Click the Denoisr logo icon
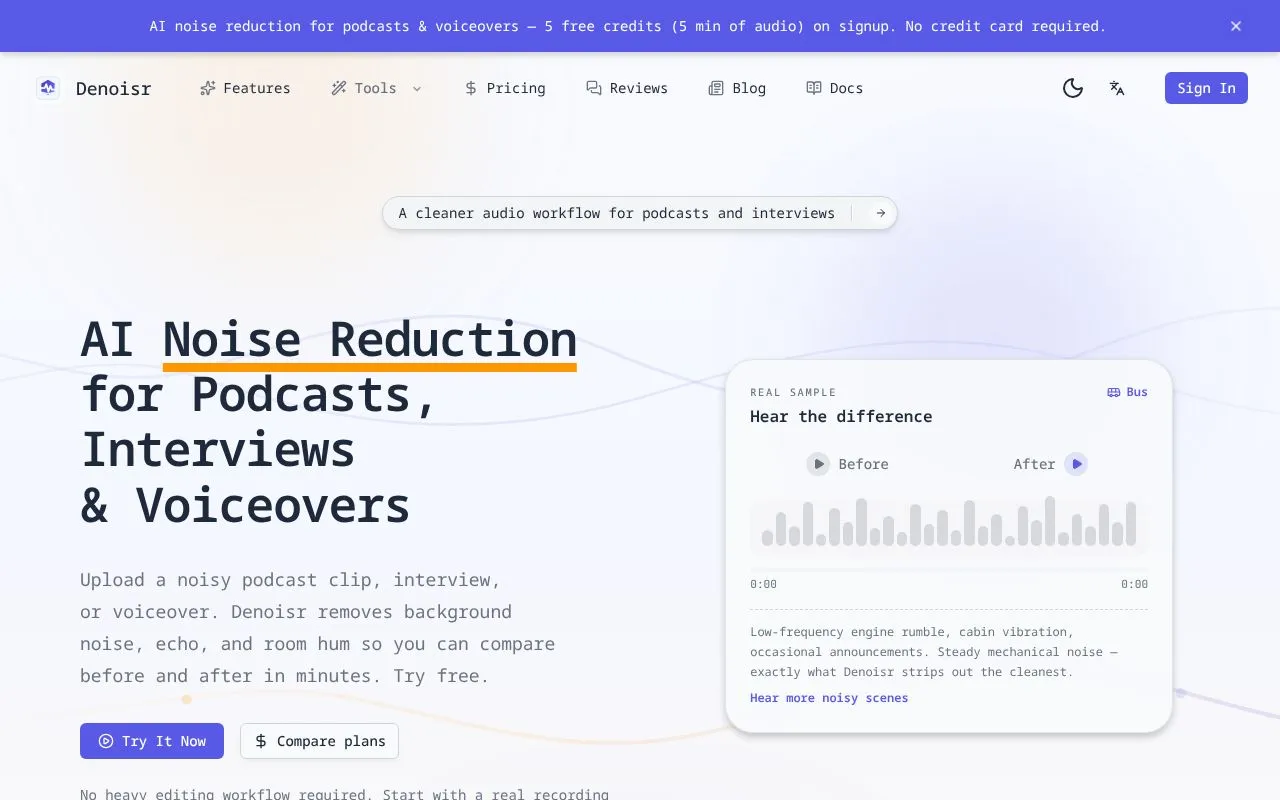The width and height of the screenshot is (1280, 800). [x=48, y=88]
